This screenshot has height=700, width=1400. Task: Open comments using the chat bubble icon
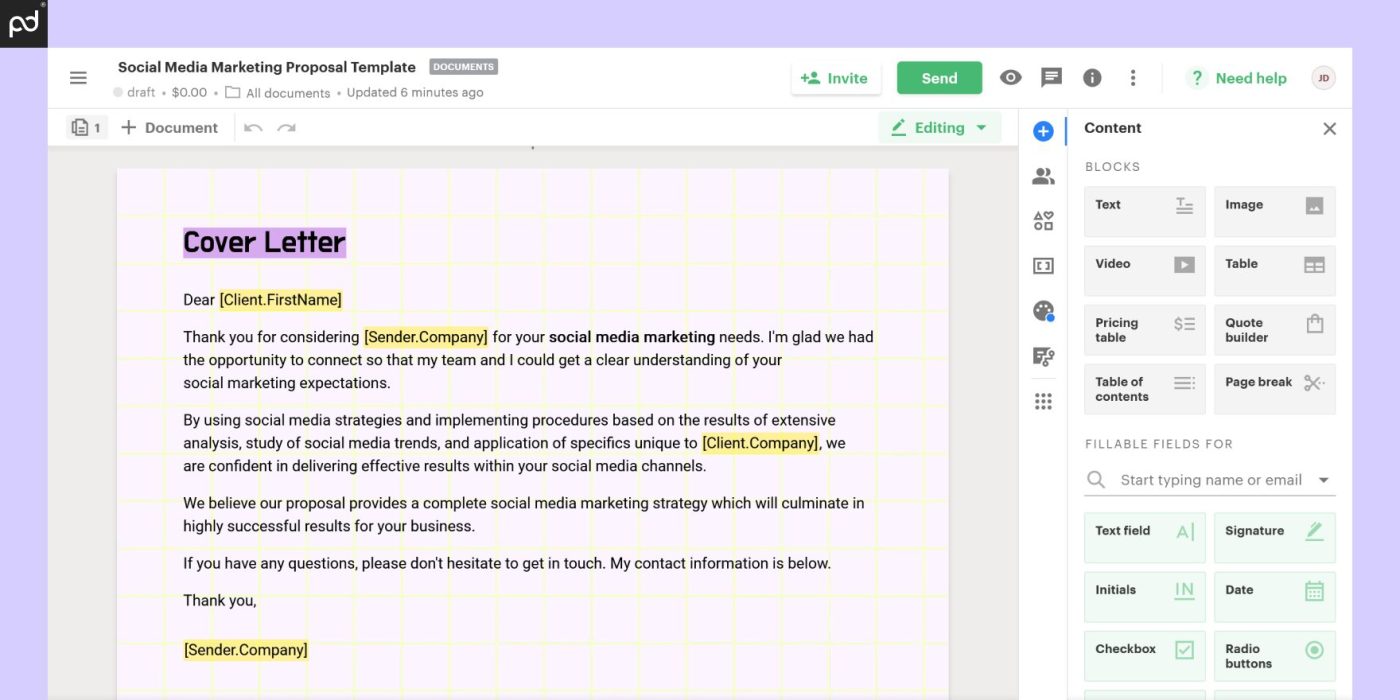[1051, 77]
